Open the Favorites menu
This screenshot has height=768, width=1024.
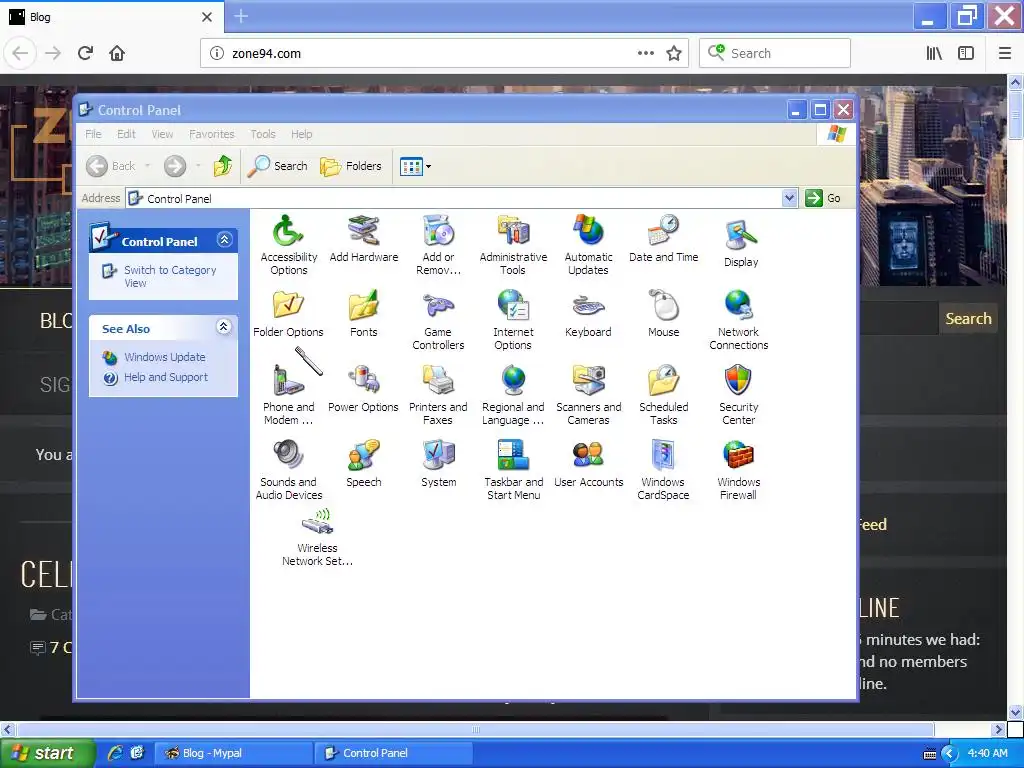212,134
